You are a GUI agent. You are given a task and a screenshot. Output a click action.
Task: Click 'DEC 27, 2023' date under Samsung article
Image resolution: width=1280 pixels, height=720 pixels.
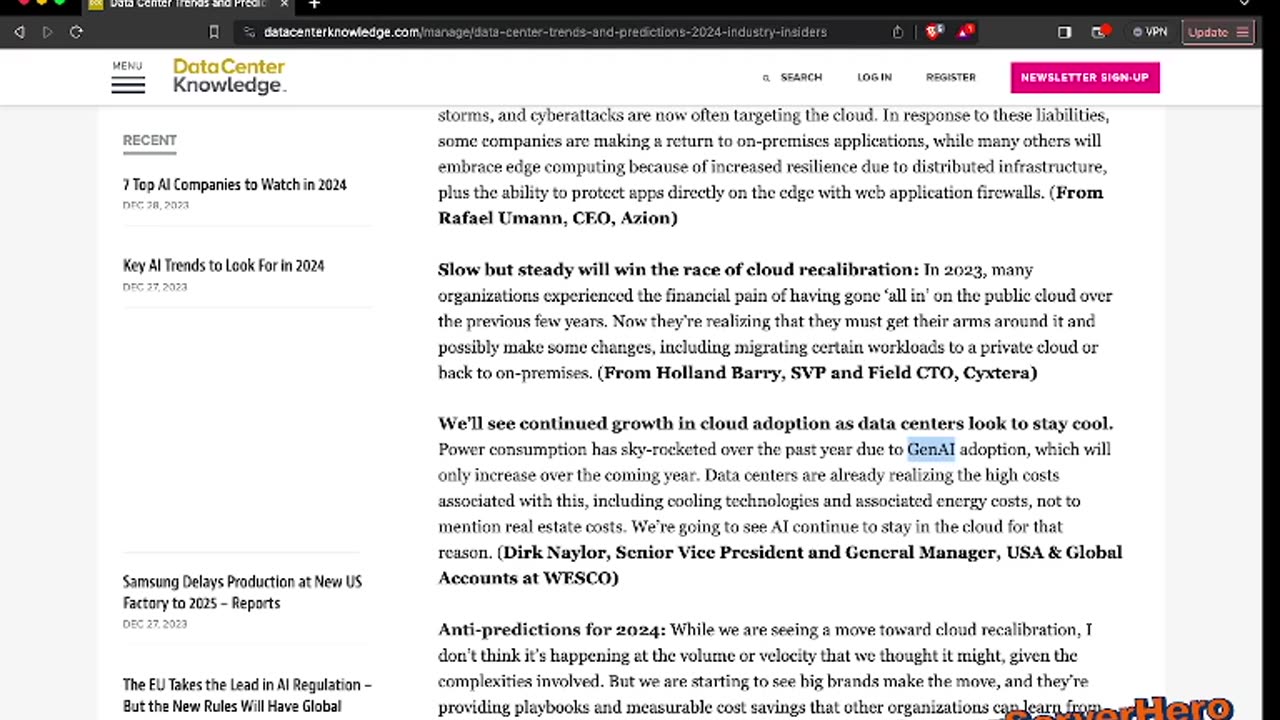155,624
